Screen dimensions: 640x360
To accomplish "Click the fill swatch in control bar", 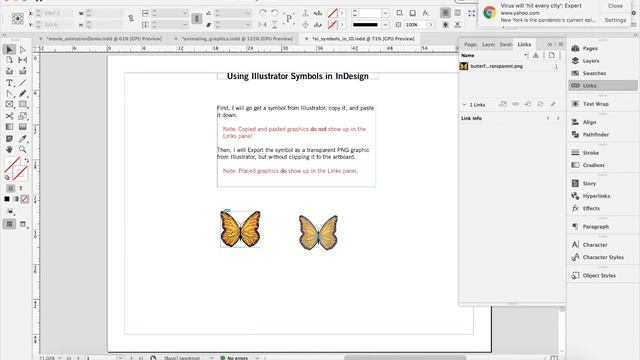I will [x=333, y=13].
